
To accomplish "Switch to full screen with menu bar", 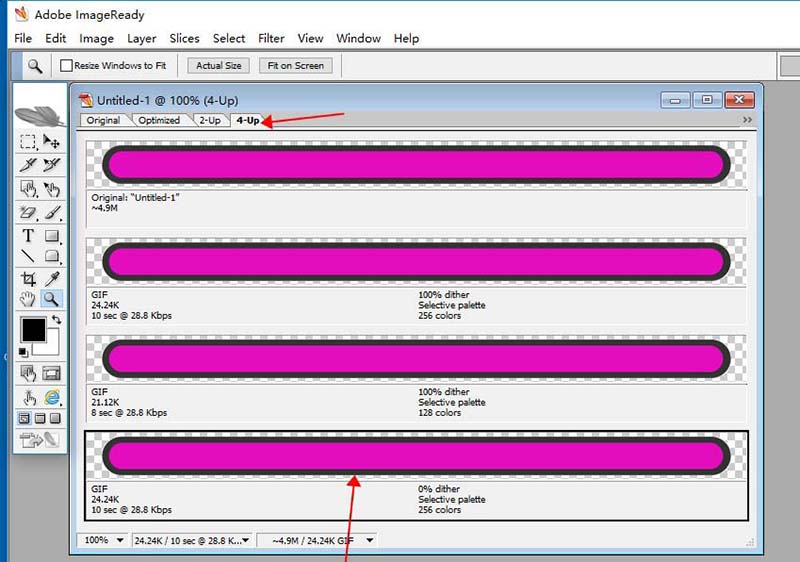I will 40,419.
